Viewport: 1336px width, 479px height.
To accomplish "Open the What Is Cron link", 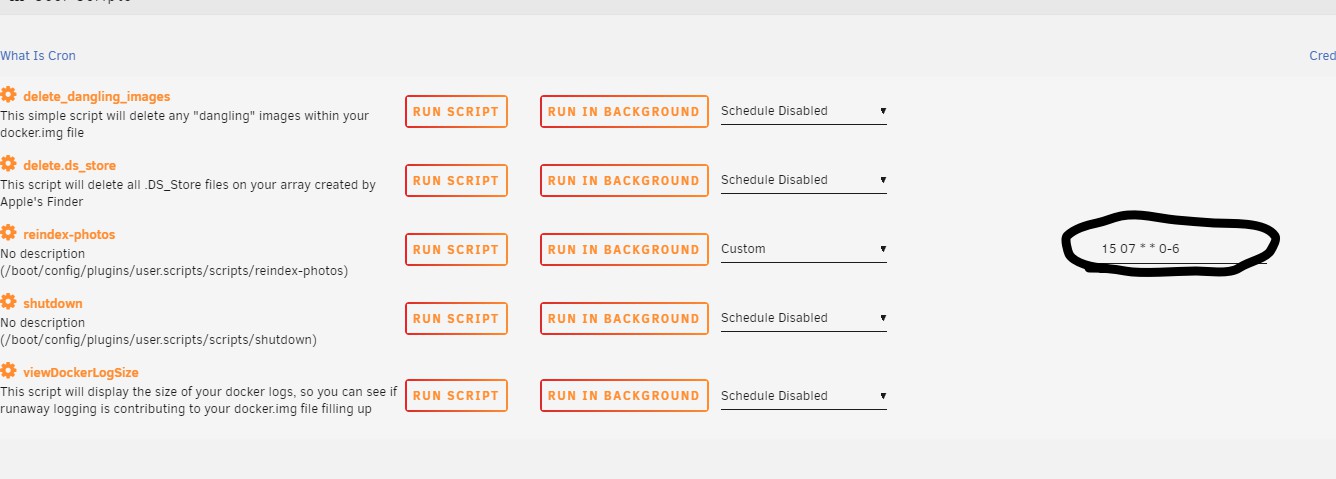I will click(38, 56).
